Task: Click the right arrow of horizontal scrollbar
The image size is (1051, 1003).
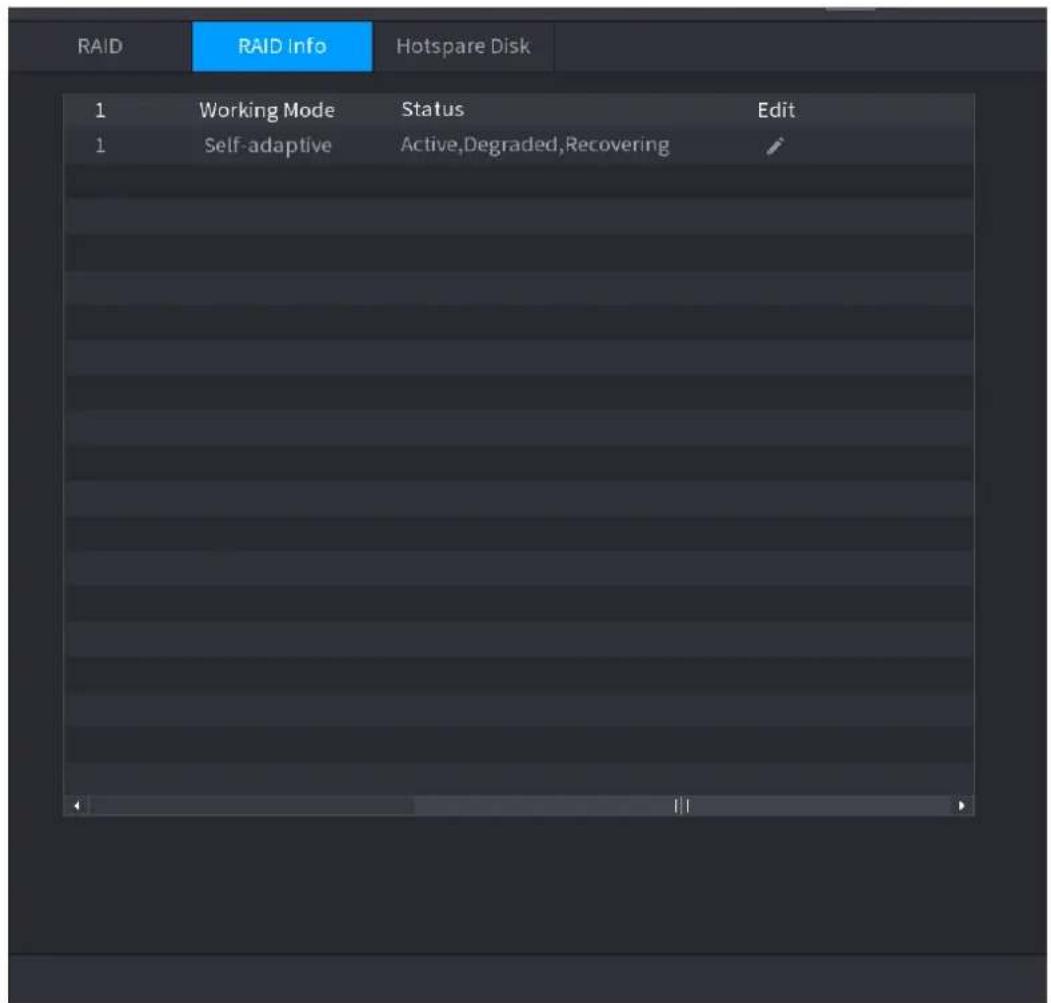Action: coord(961,805)
